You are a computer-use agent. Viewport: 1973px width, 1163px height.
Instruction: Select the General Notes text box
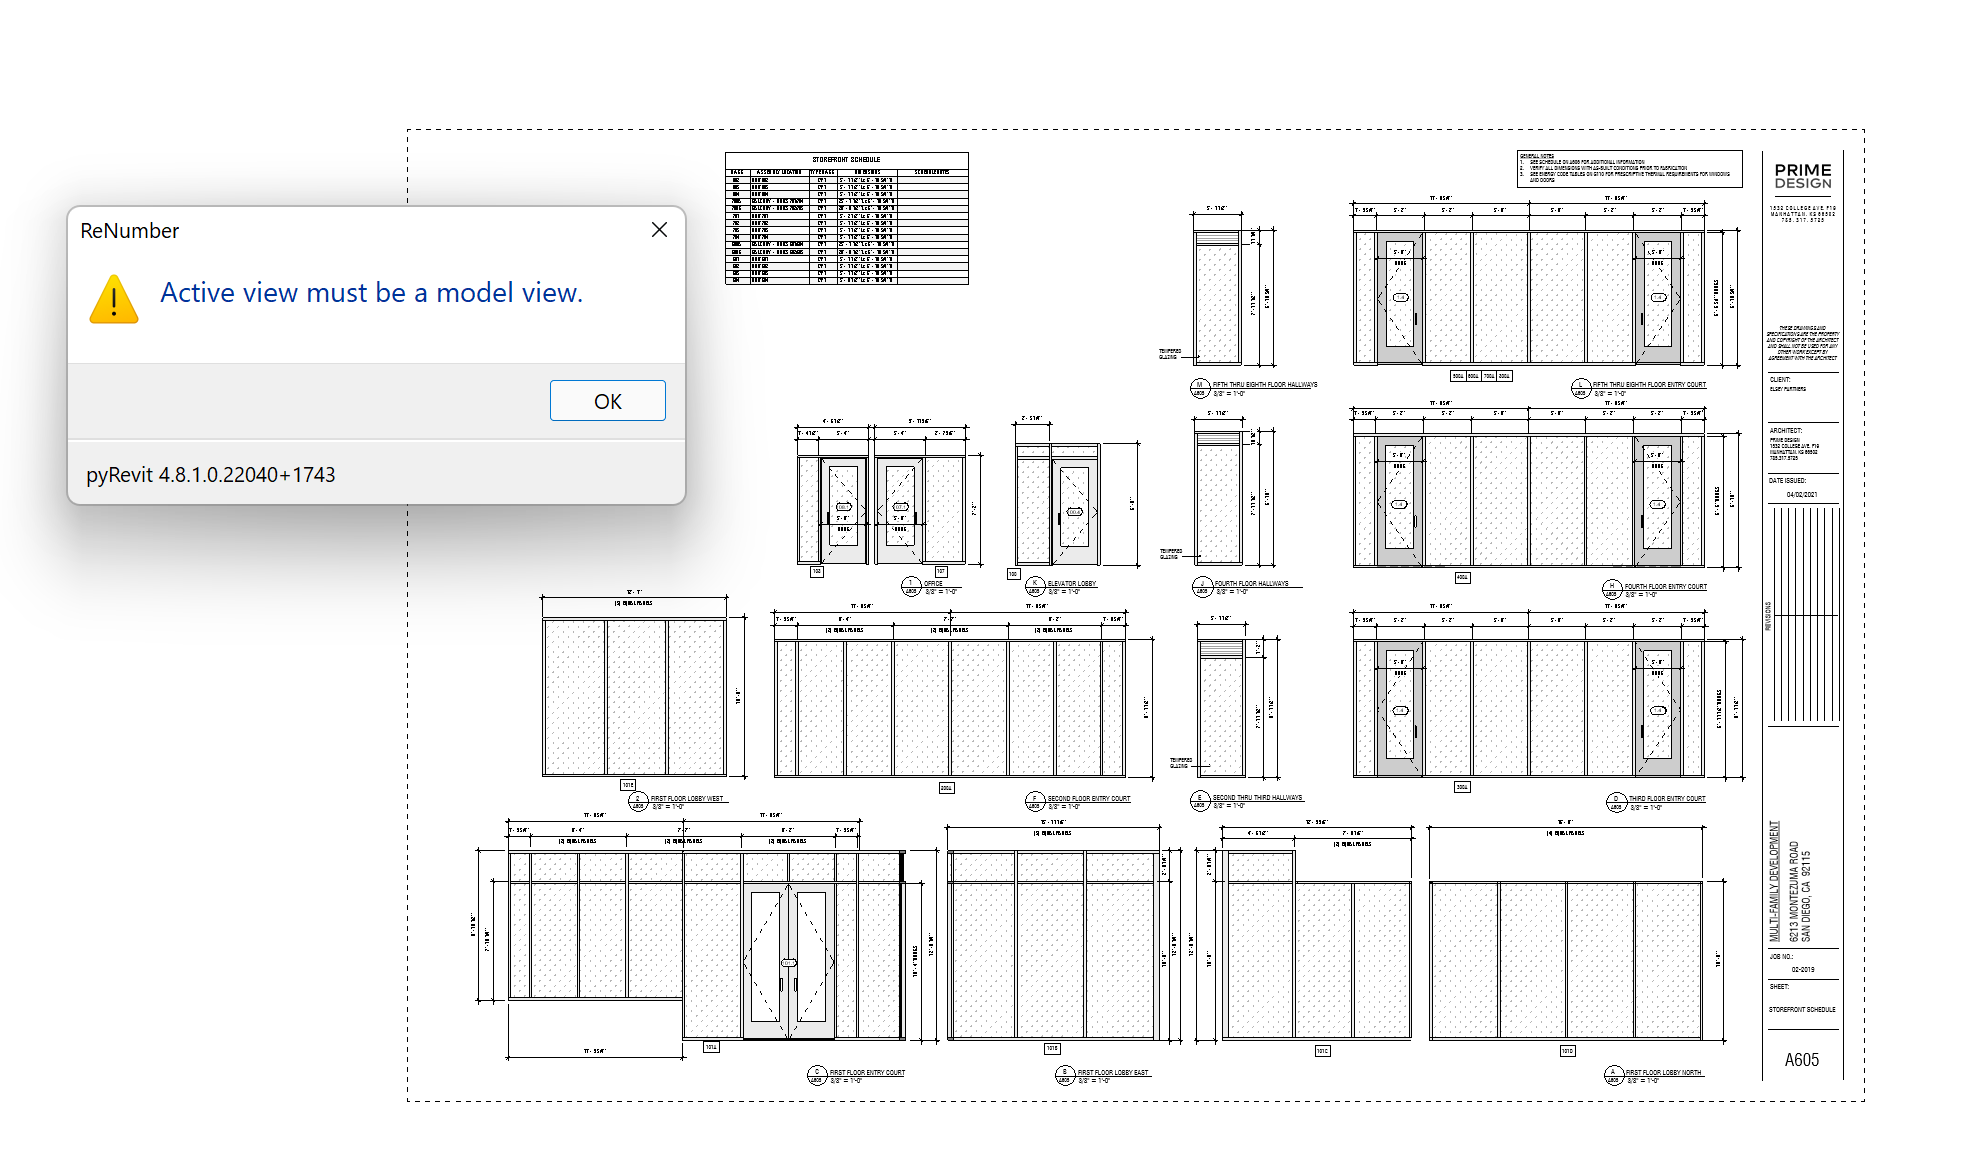click(1628, 168)
